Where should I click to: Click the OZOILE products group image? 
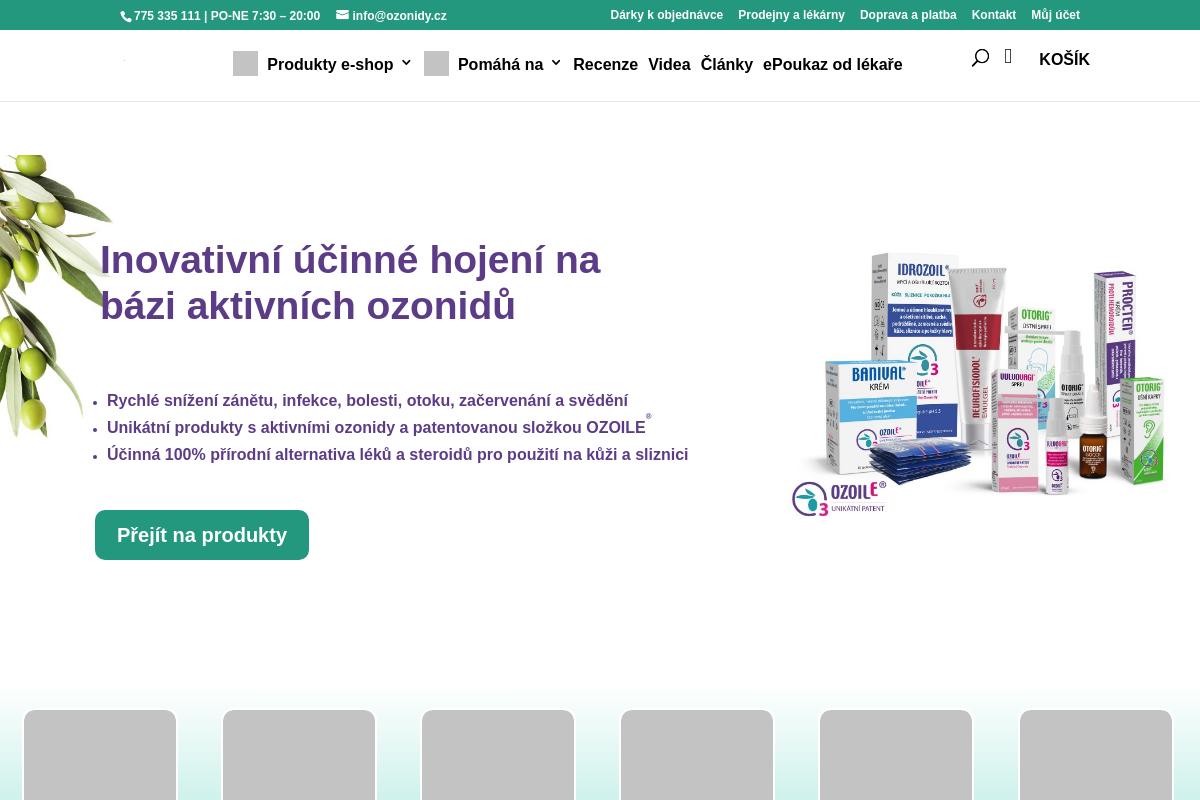click(x=980, y=383)
